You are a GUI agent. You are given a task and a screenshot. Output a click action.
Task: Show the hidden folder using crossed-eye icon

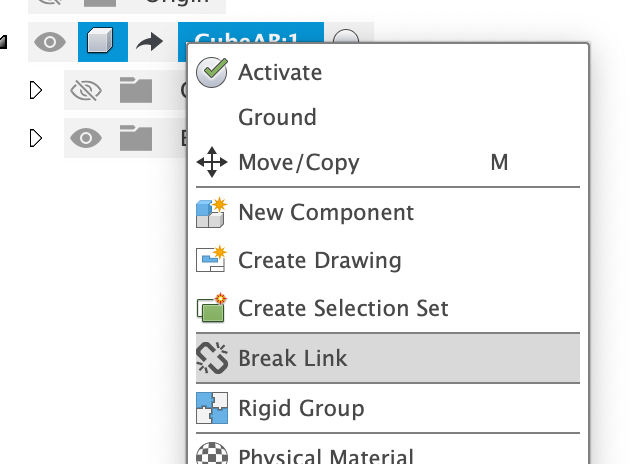click(x=87, y=91)
